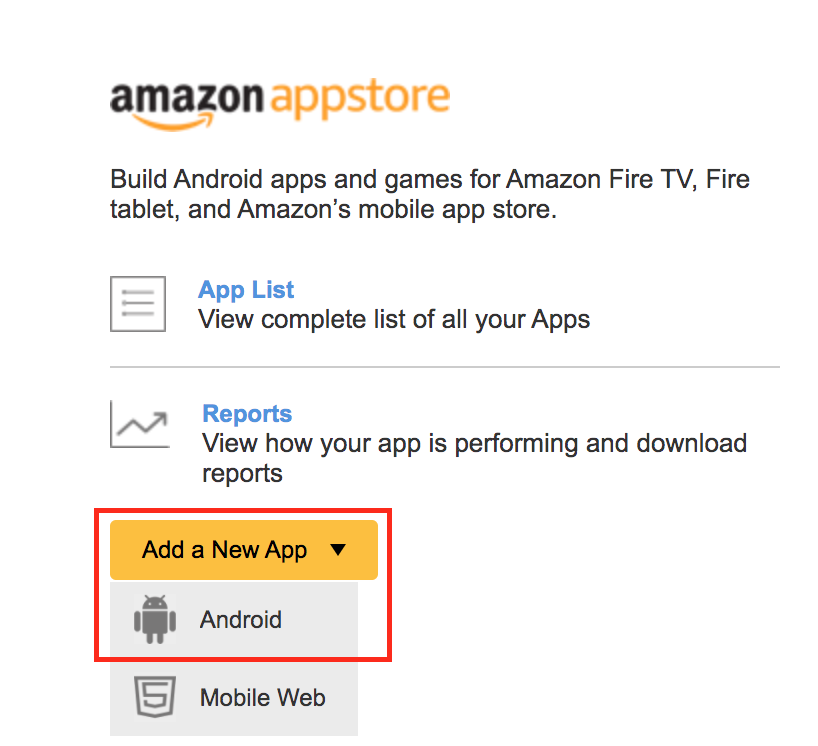Click the word "reports" under Reports description
This screenshot has height=746, width=818.
242,473
